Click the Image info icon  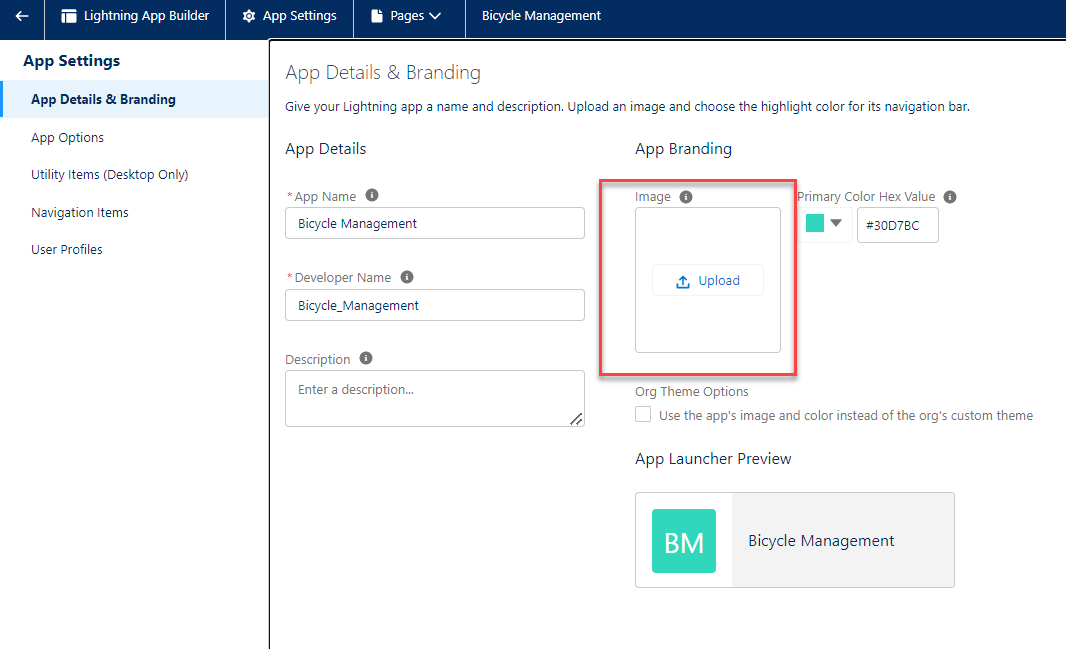686,196
